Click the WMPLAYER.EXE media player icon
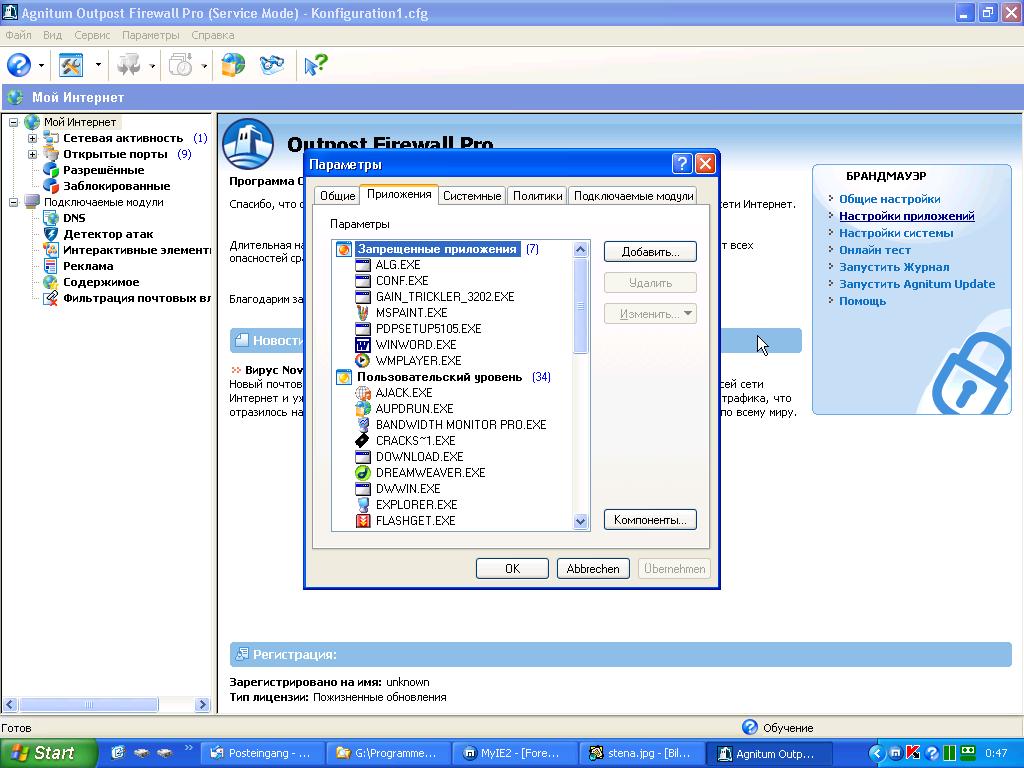The image size is (1024, 768). point(362,360)
